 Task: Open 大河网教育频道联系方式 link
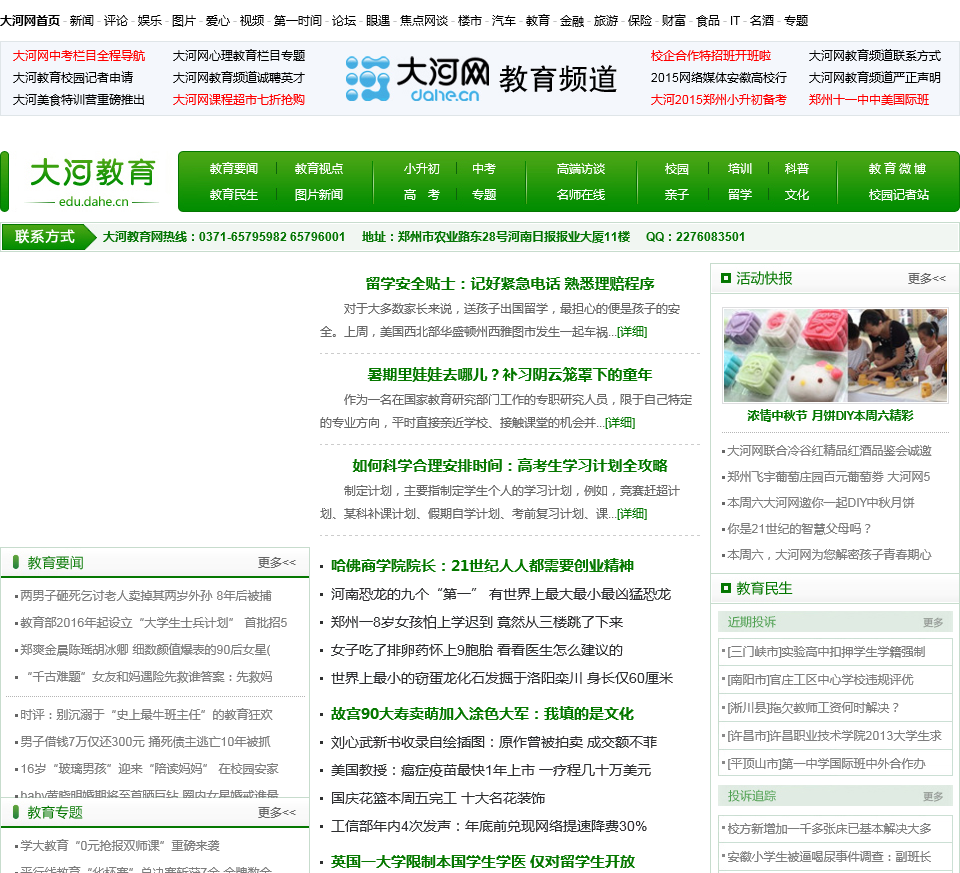coord(874,56)
